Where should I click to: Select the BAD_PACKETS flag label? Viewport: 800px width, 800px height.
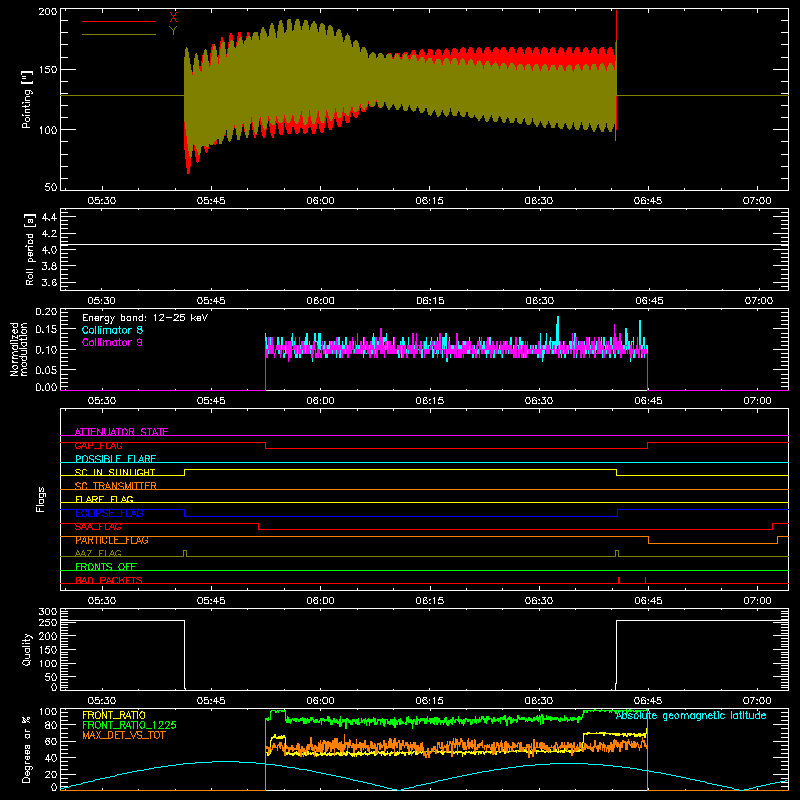click(109, 580)
